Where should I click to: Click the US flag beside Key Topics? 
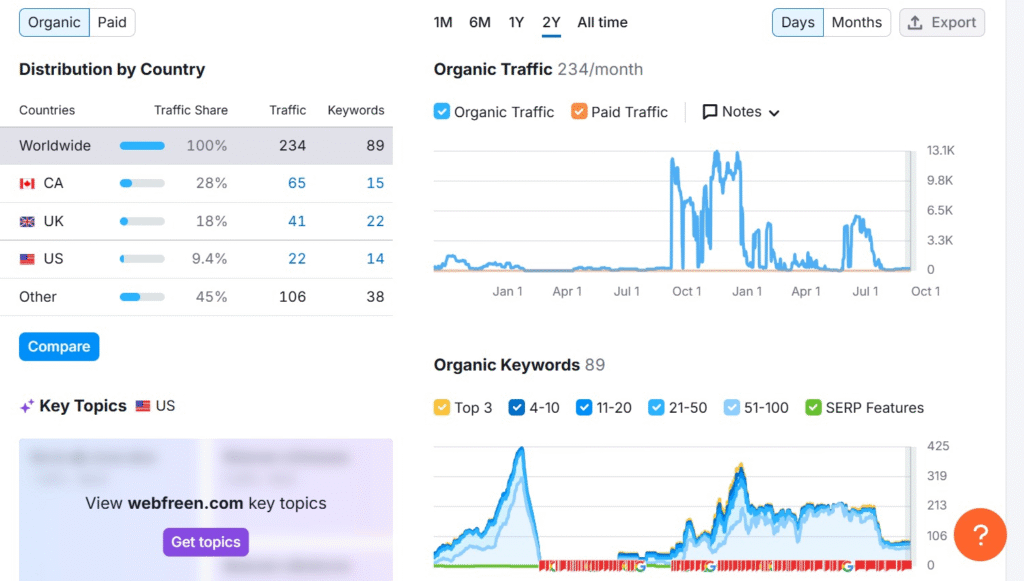click(143, 406)
